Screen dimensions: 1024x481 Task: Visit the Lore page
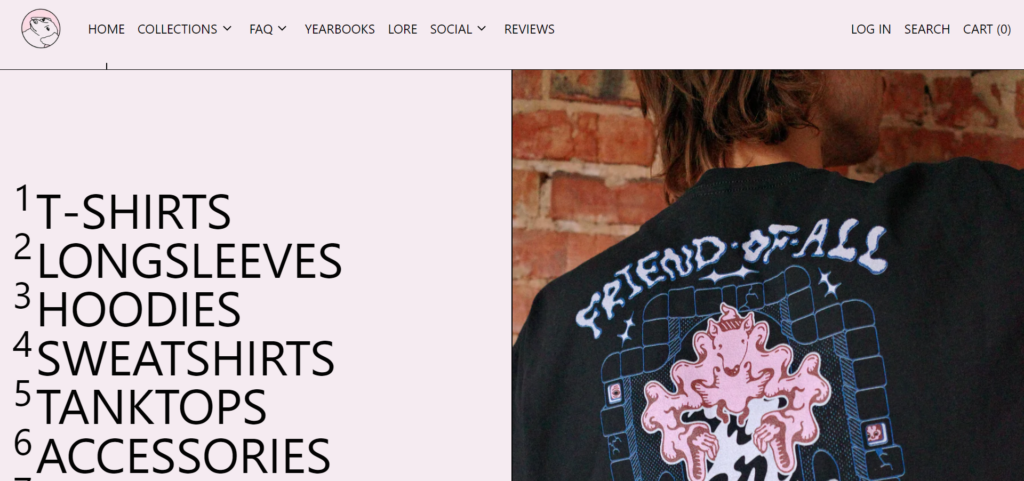402,29
